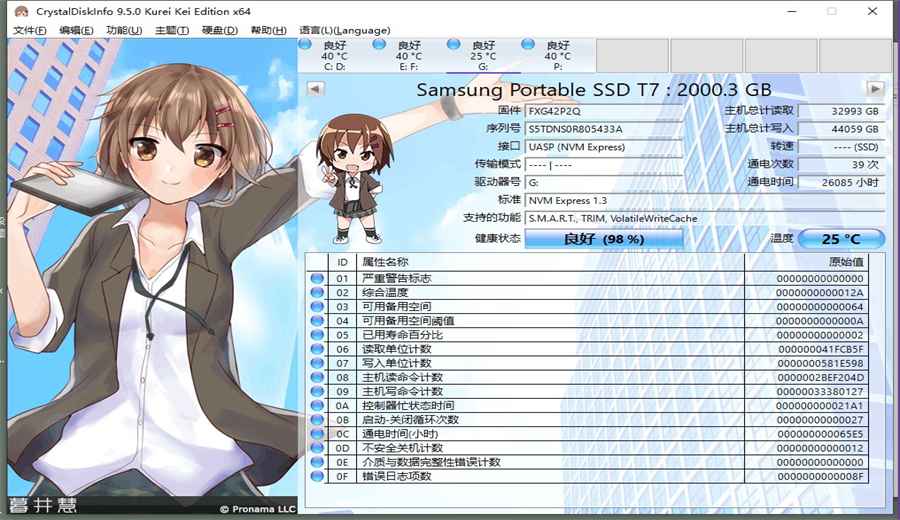900x520 pixels.
Task: Click raw value 000000000065E5
Action: tap(820, 433)
